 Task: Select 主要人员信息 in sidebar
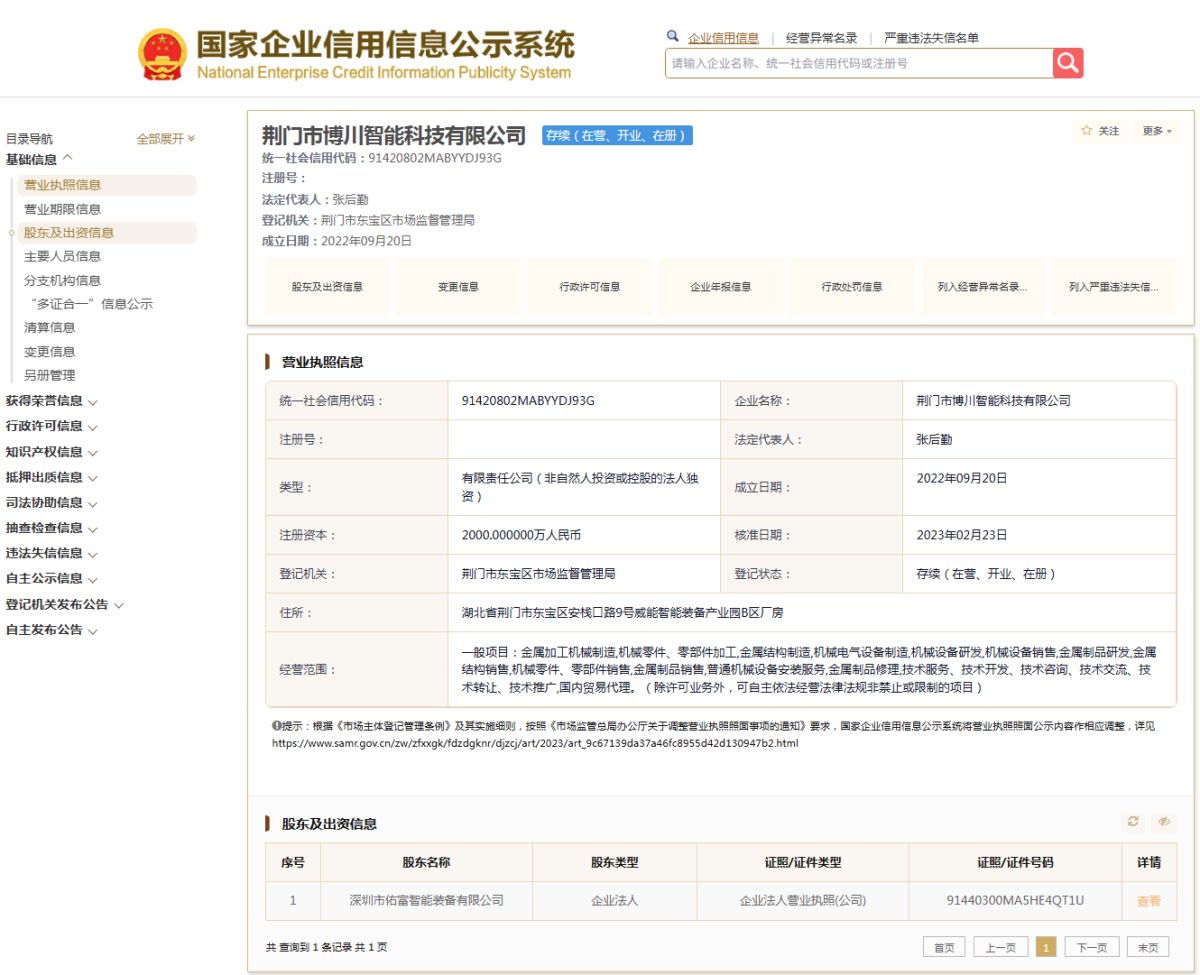click(x=63, y=256)
